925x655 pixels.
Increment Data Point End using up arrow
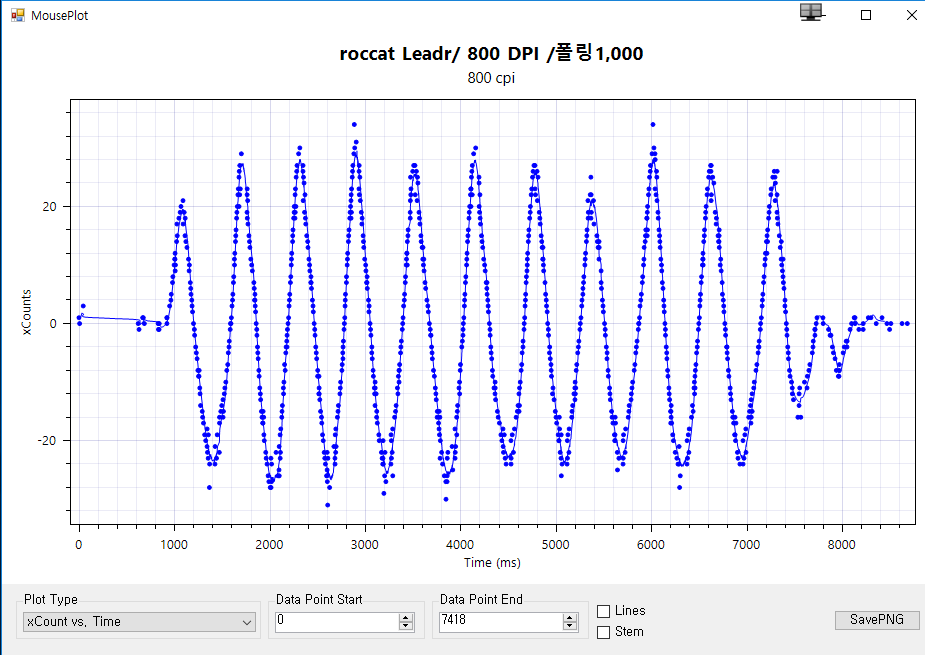tap(570, 617)
